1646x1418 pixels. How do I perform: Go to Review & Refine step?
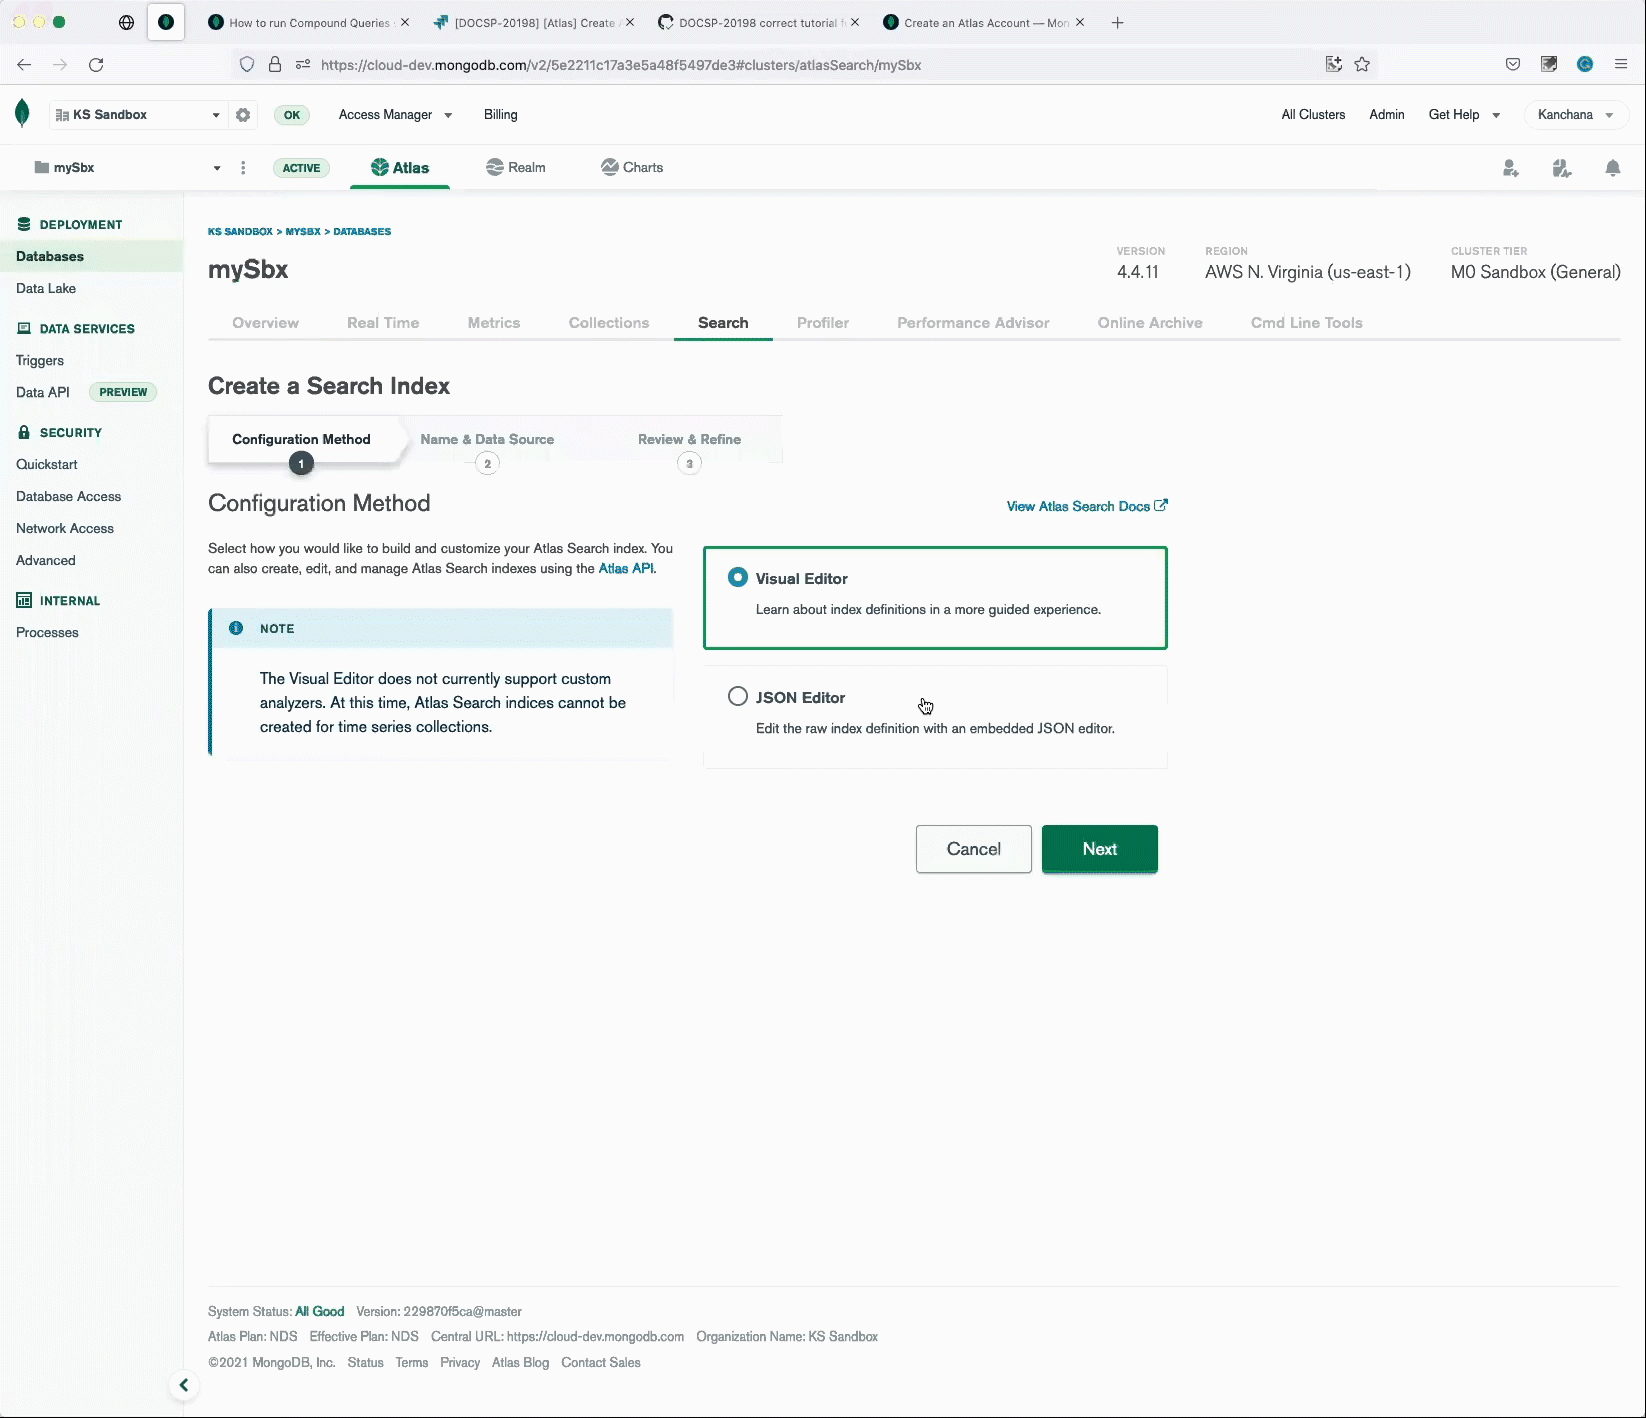pyautogui.click(x=689, y=439)
